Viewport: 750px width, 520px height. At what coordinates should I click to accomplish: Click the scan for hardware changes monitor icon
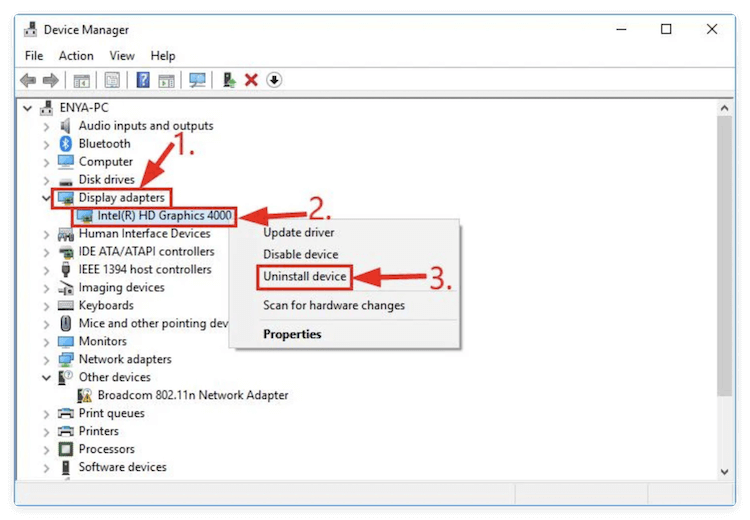pyautogui.click(x=197, y=80)
